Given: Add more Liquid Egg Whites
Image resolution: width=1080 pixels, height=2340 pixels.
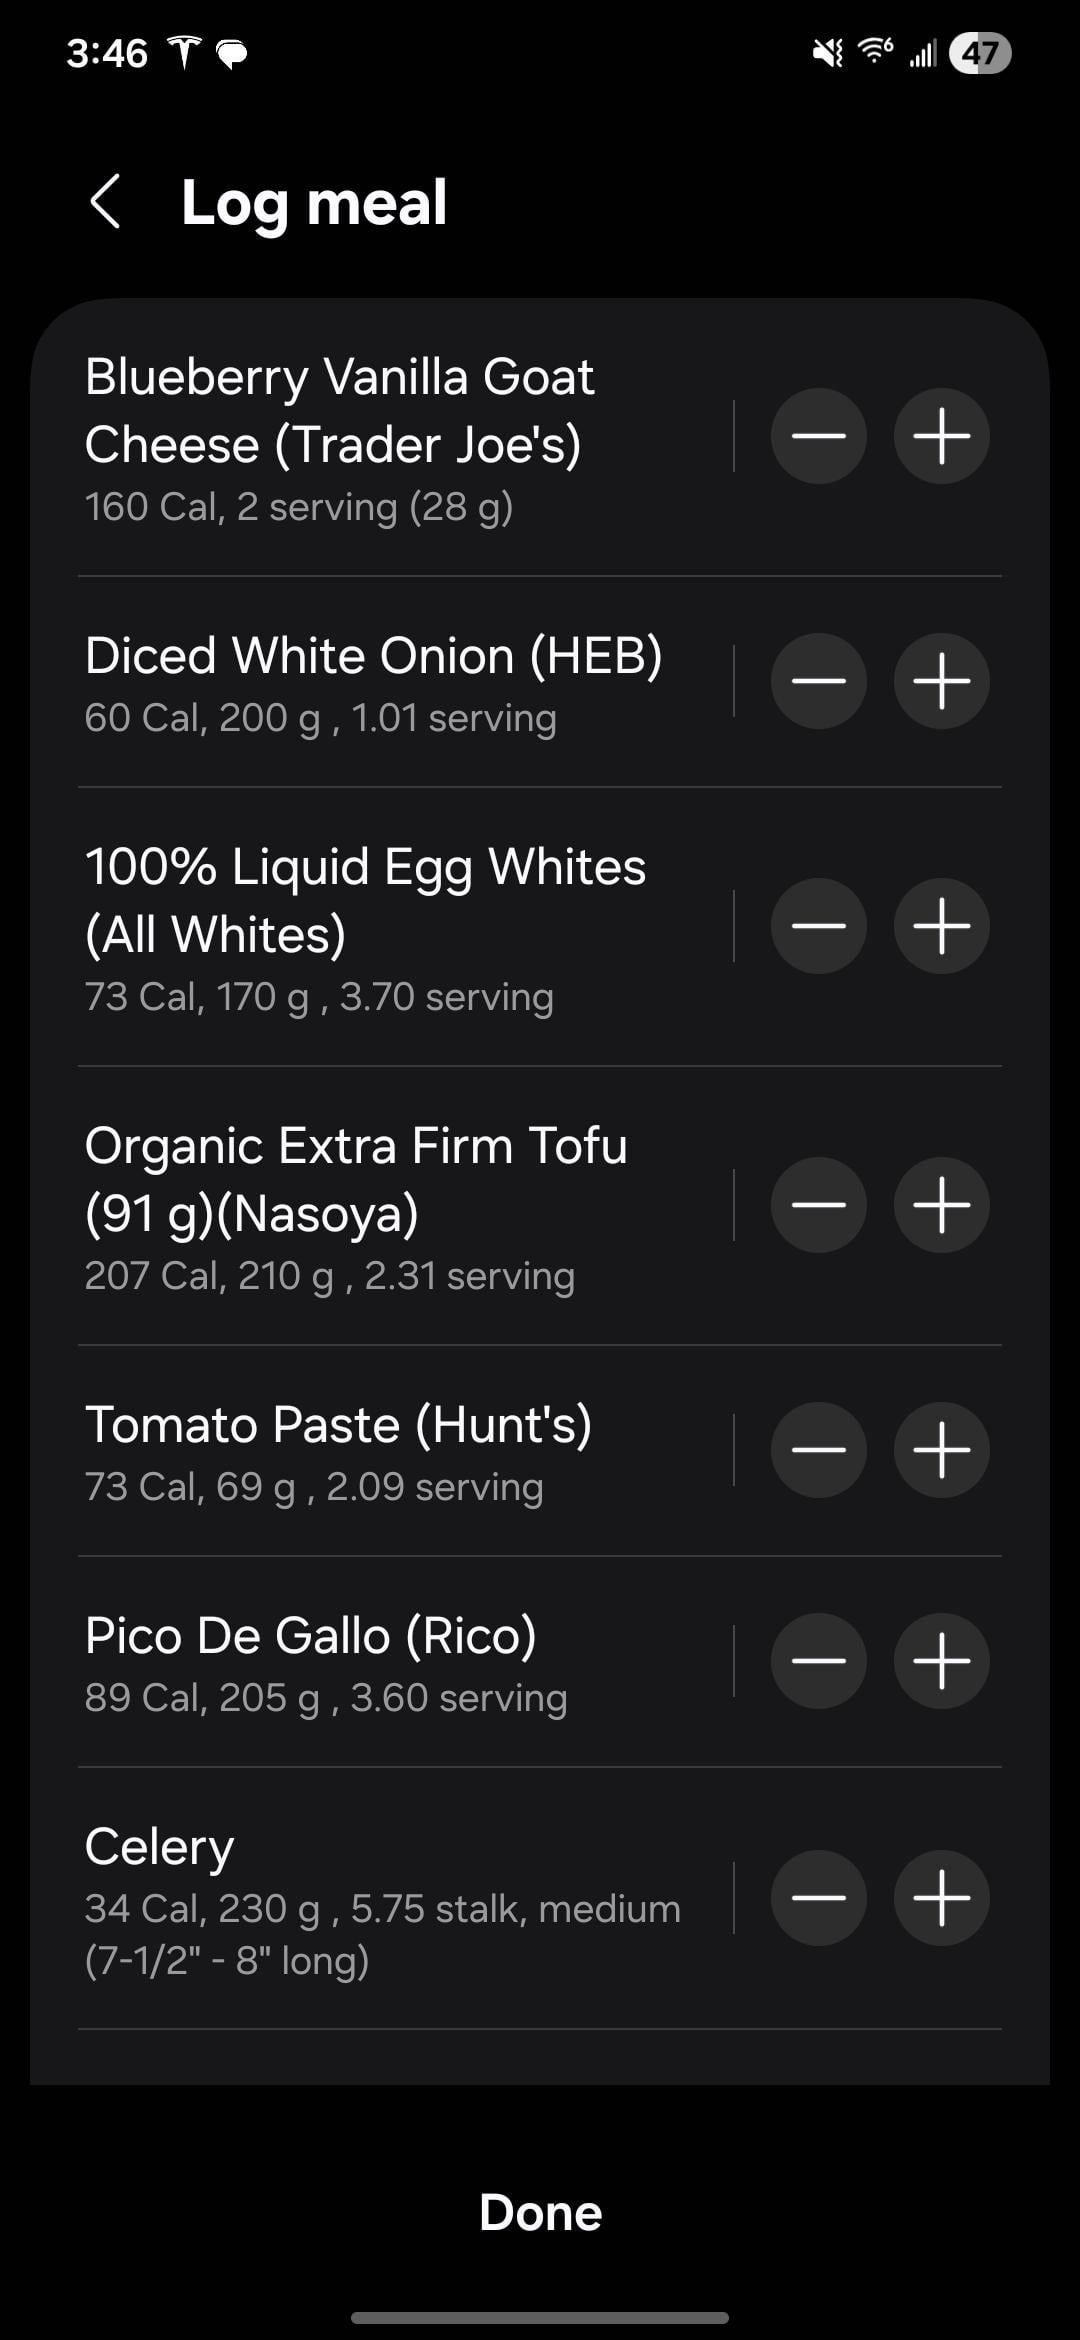Looking at the screenshot, I should point(941,926).
